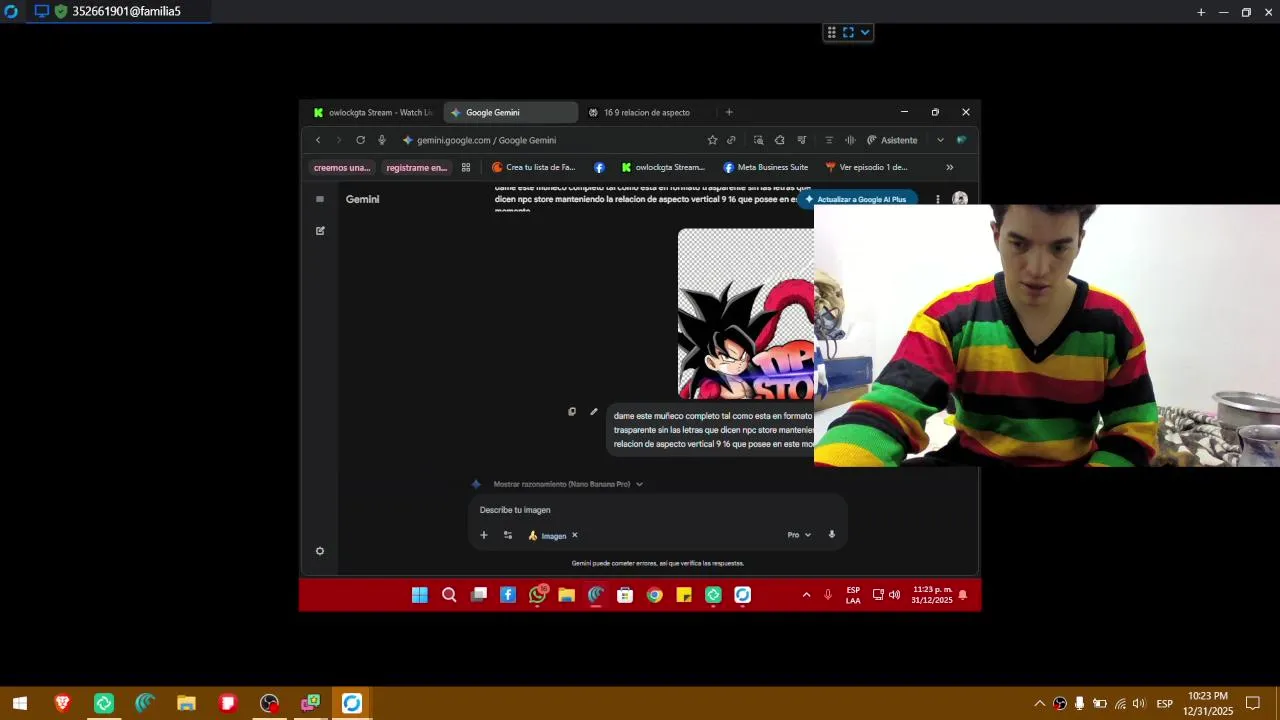Open WhatsApp on the remote taskbar
The image size is (1280, 720).
(538, 595)
